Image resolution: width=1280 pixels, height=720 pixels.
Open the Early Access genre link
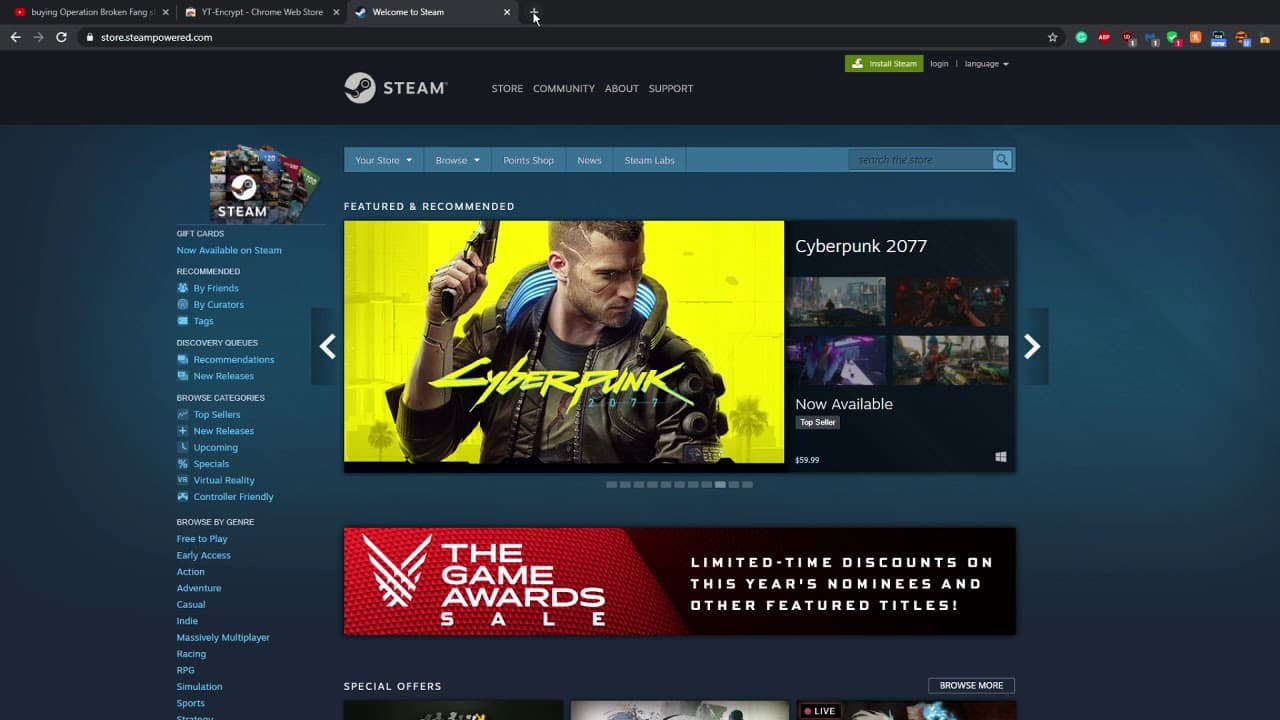[x=204, y=555]
